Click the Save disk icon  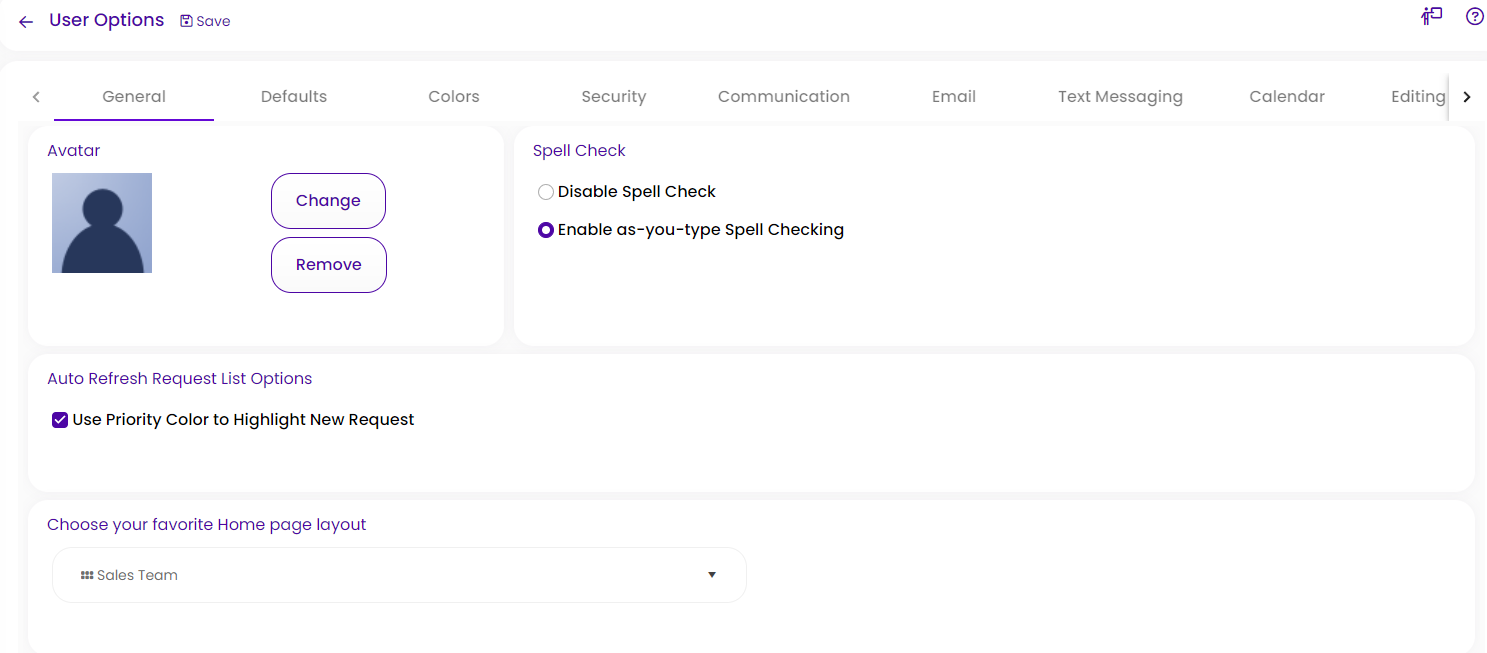tap(186, 21)
